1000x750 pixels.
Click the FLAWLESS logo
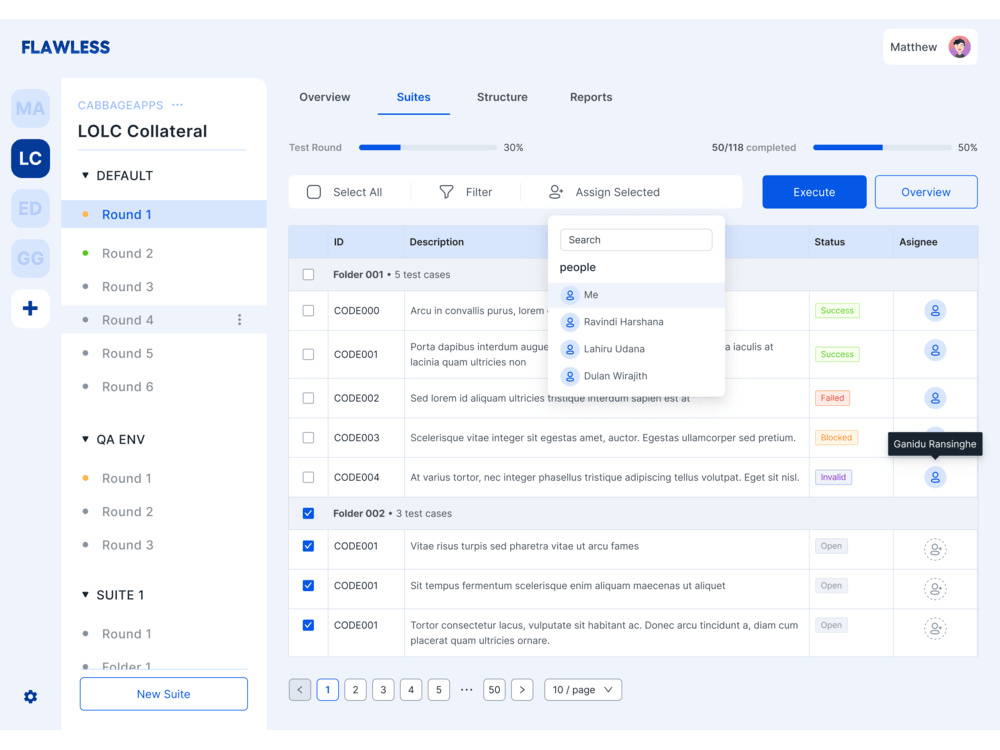[x=66, y=47]
